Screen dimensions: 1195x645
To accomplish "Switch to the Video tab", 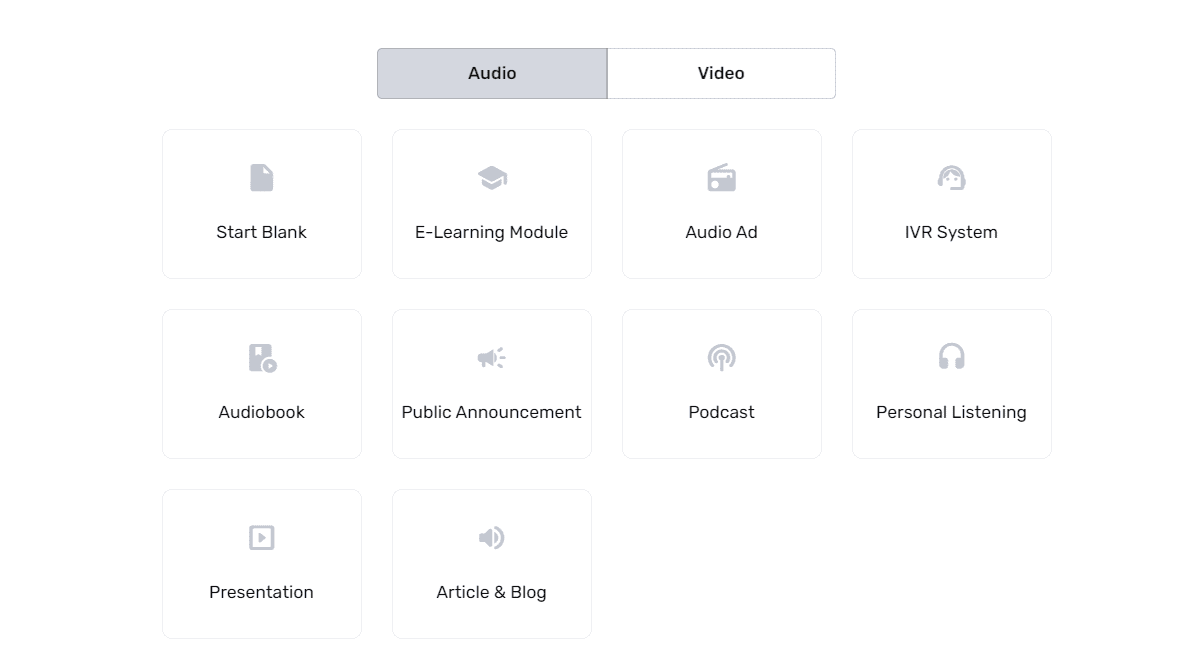I will click(721, 73).
